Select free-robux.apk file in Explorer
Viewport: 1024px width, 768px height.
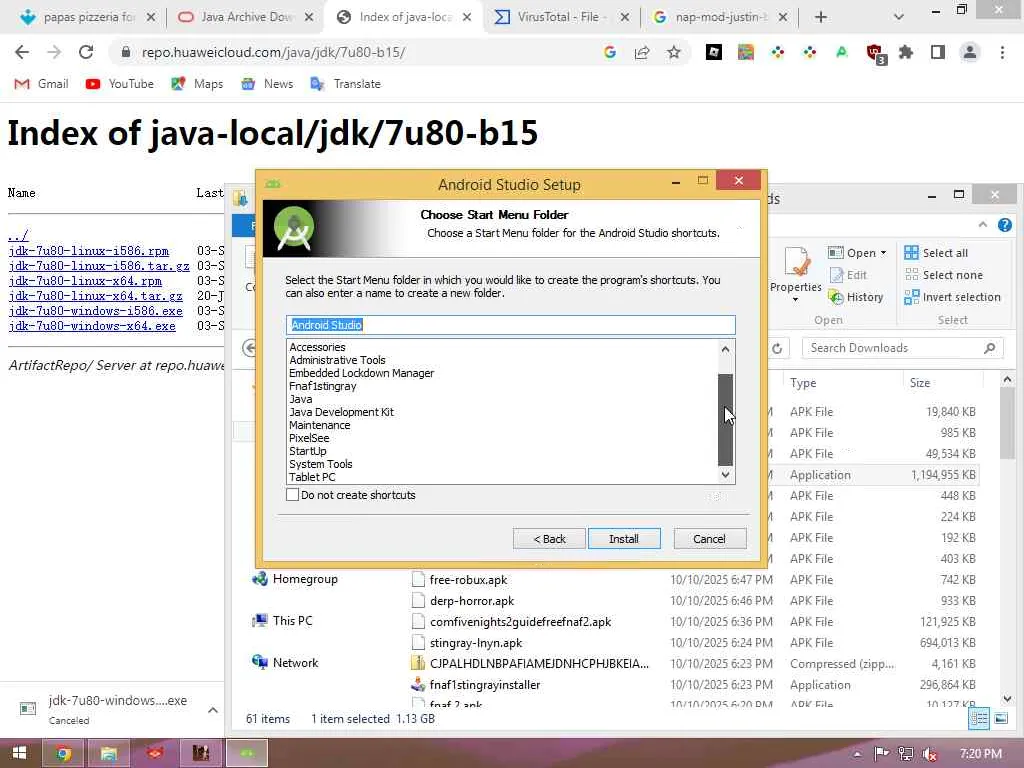click(x=468, y=580)
